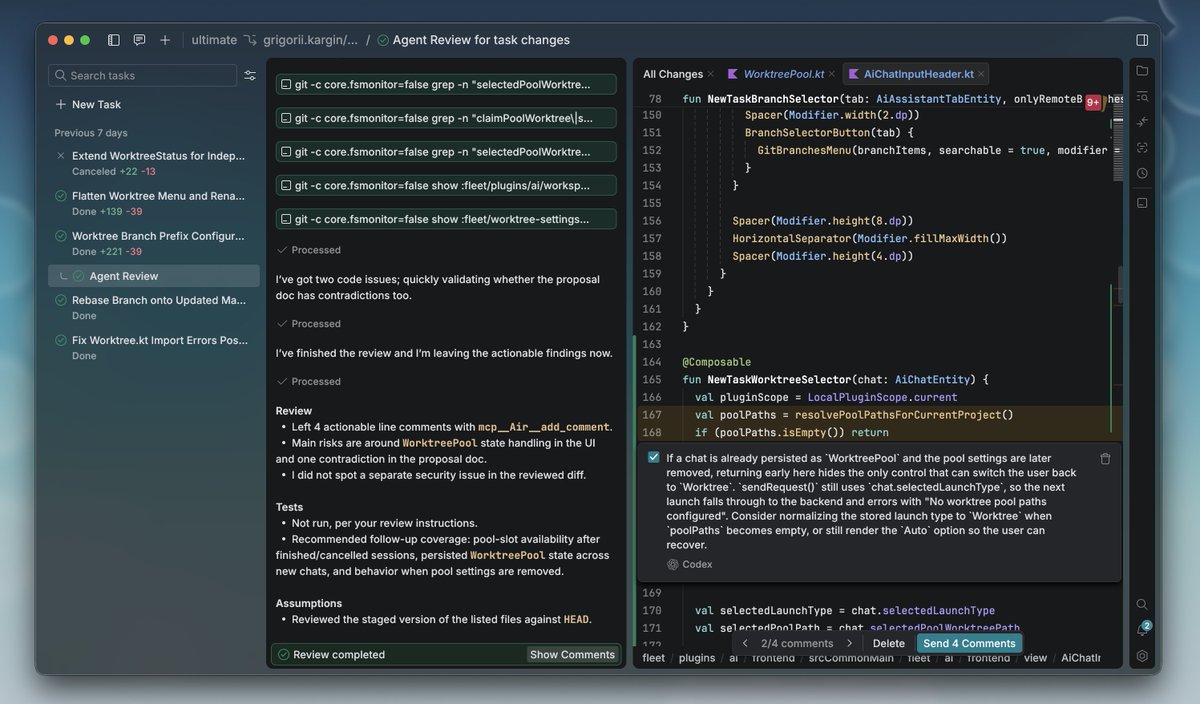Click the ultimate project breadcrumb
This screenshot has height=704, width=1200.
[x=214, y=40]
